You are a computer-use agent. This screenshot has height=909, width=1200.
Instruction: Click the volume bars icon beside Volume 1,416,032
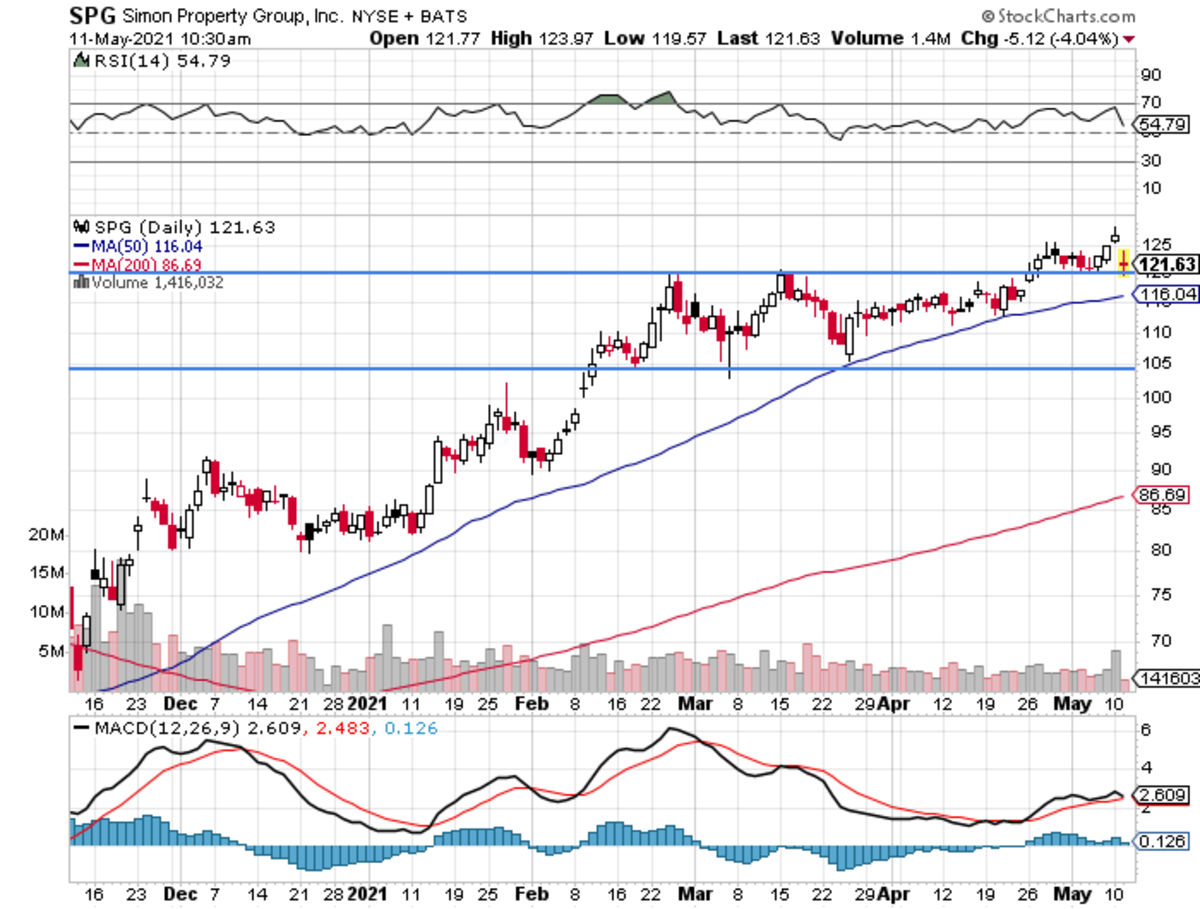click(x=80, y=283)
